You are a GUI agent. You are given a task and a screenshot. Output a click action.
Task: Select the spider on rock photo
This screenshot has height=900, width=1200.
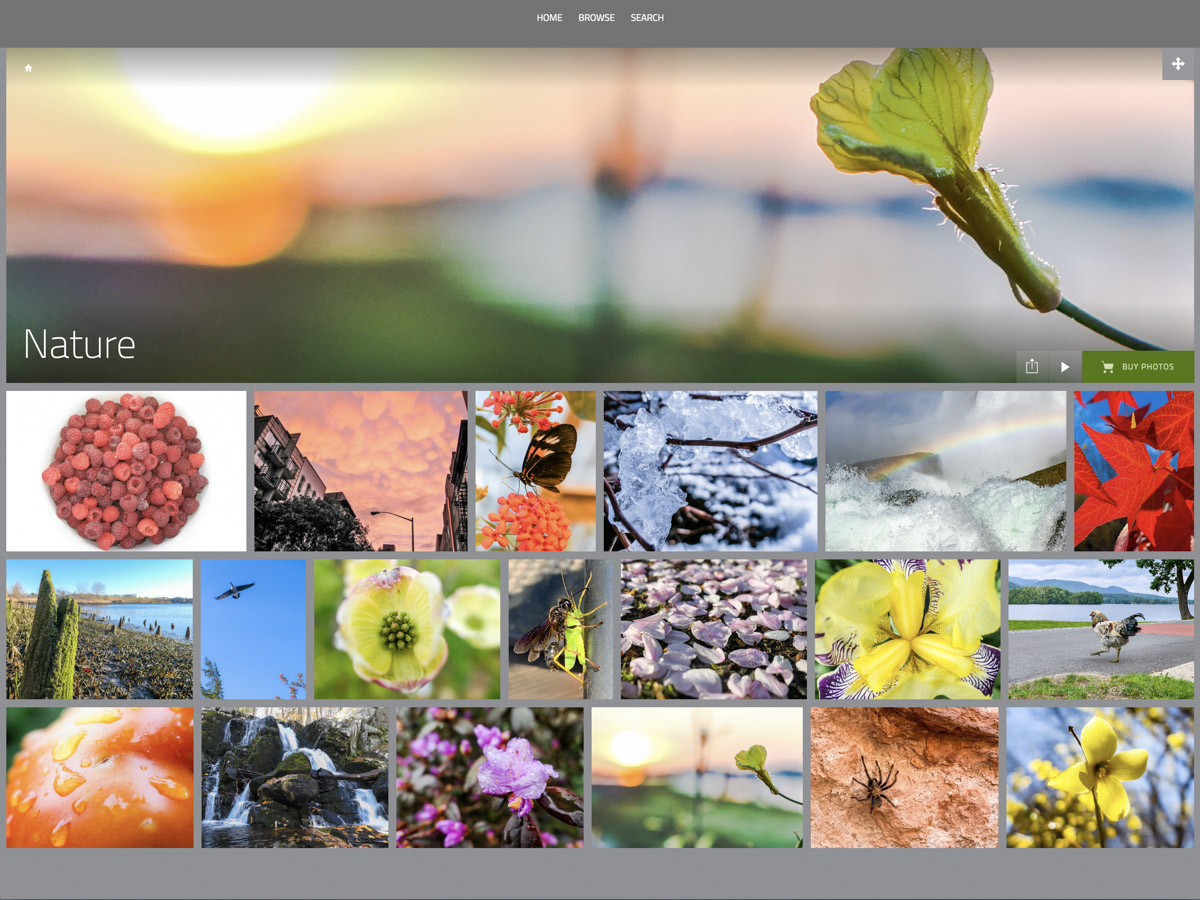click(904, 778)
